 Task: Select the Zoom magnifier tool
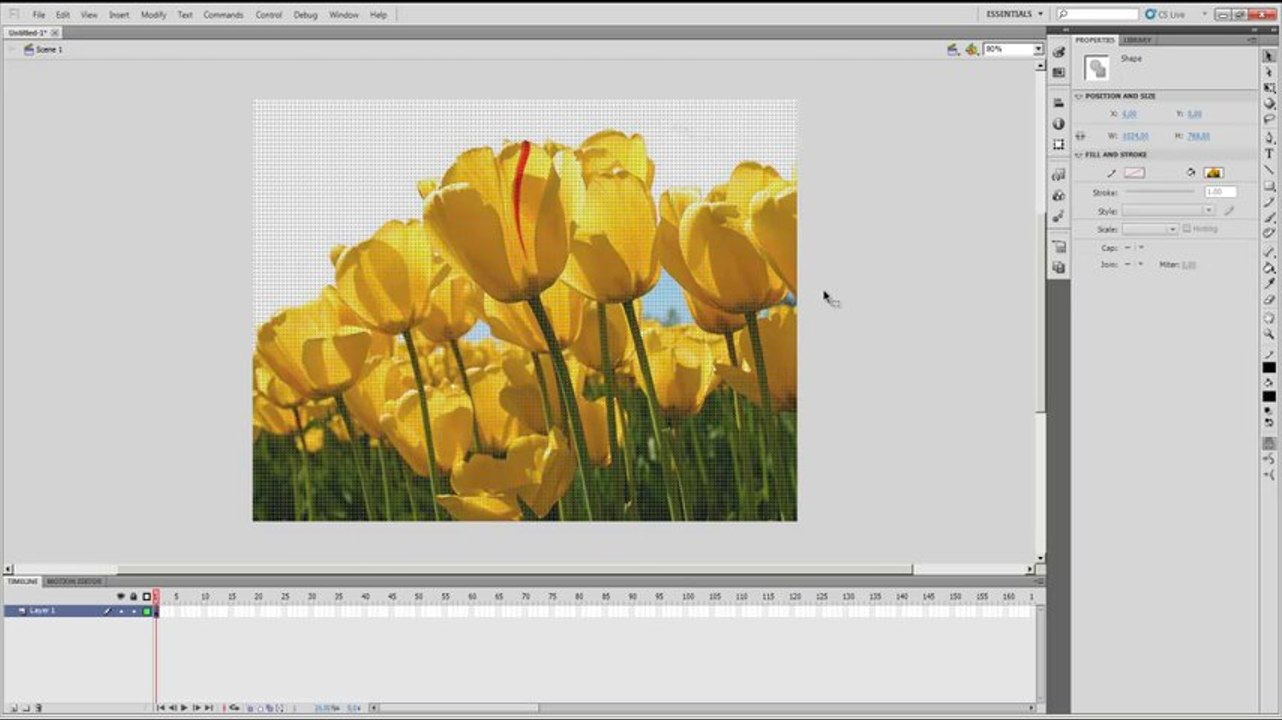point(1269,334)
